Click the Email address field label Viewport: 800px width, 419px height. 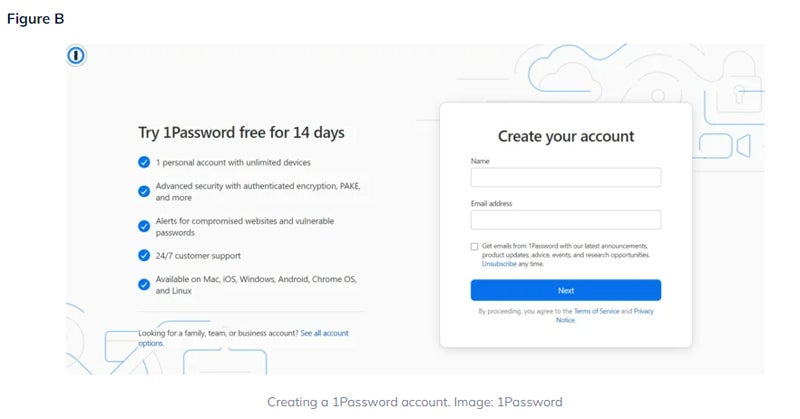(x=491, y=204)
